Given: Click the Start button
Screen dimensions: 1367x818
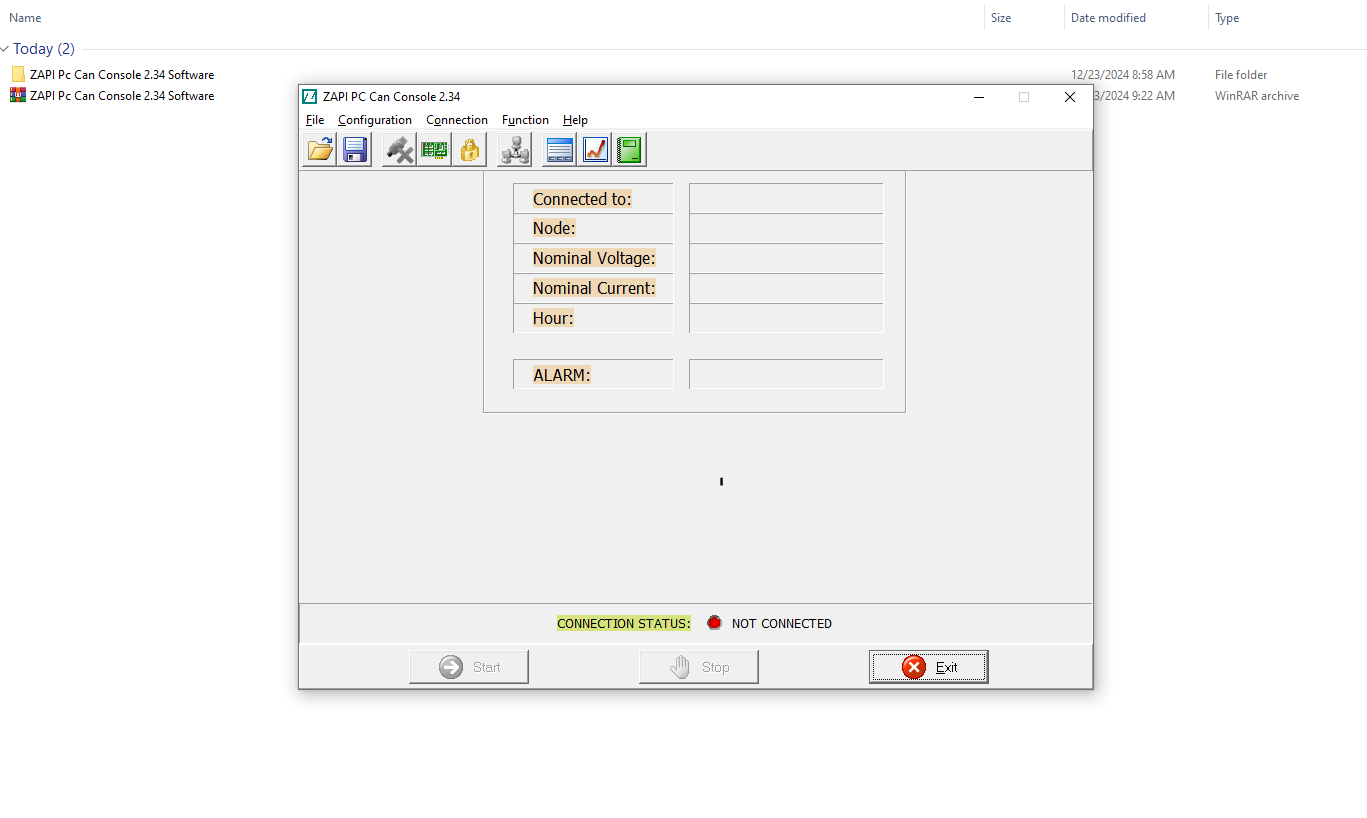Looking at the screenshot, I should 469,667.
